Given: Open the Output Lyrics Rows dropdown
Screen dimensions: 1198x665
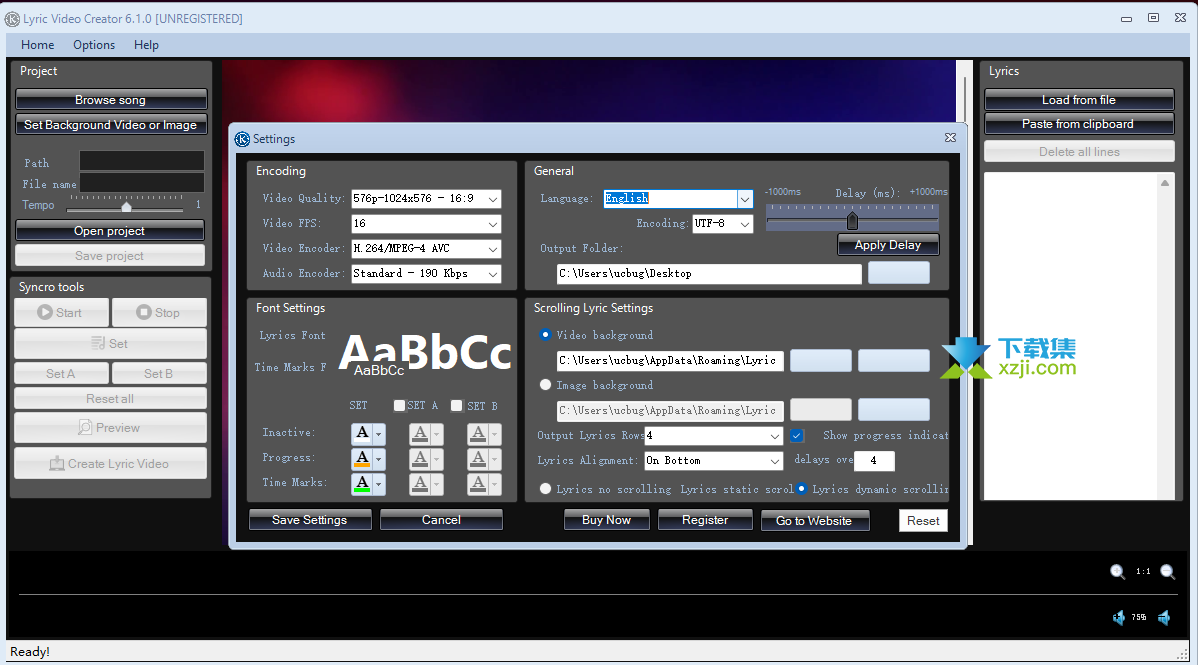Looking at the screenshot, I should (x=775, y=436).
